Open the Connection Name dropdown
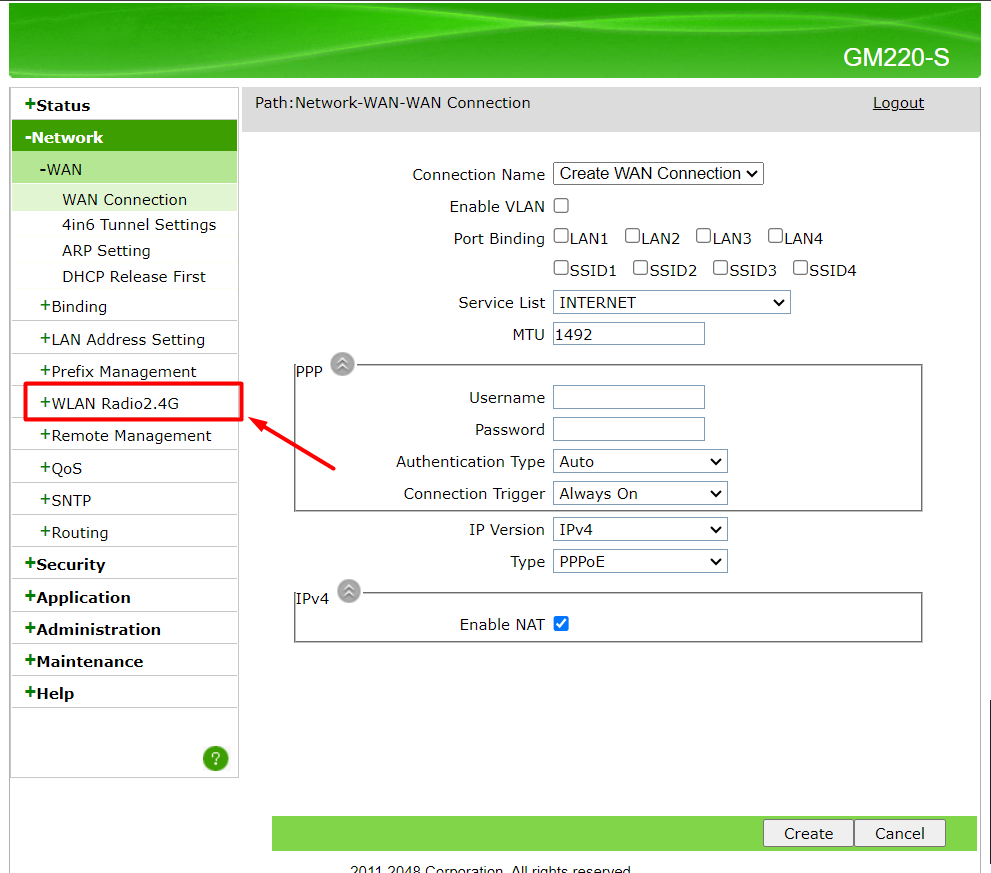This screenshot has width=991, height=873. tap(658, 174)
